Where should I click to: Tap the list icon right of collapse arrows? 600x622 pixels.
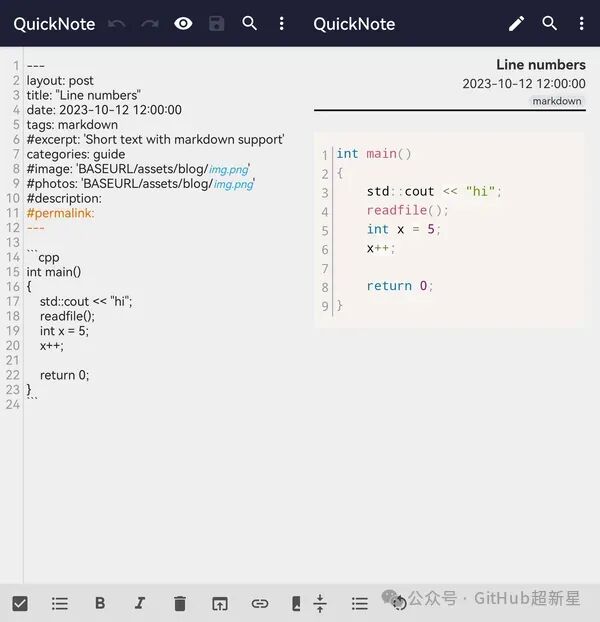click(360, 604)
